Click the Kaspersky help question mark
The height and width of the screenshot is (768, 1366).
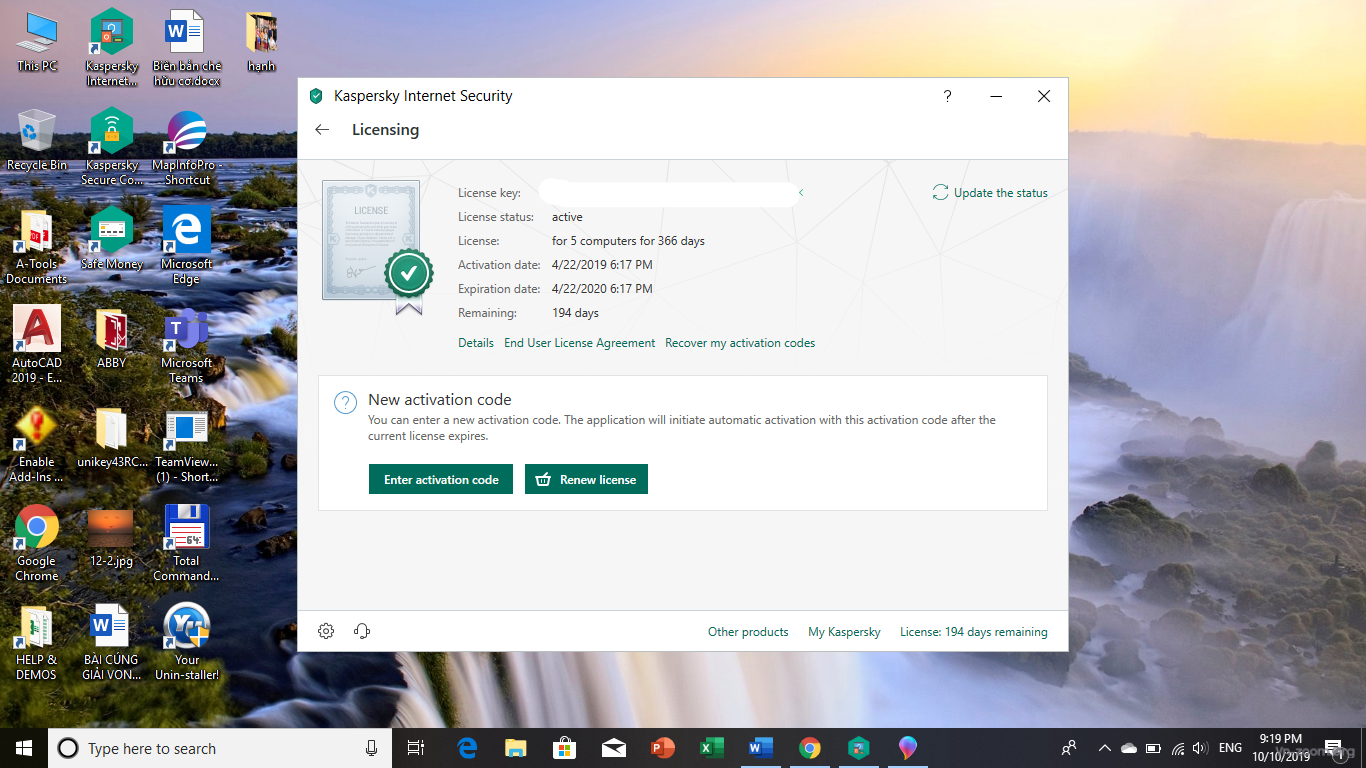[x=947, y=96]
